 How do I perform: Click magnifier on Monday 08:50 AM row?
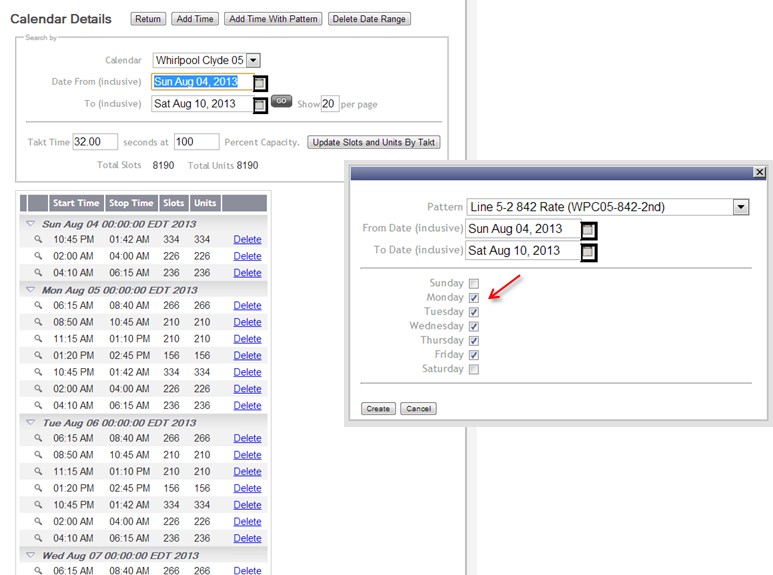(38, 322)
